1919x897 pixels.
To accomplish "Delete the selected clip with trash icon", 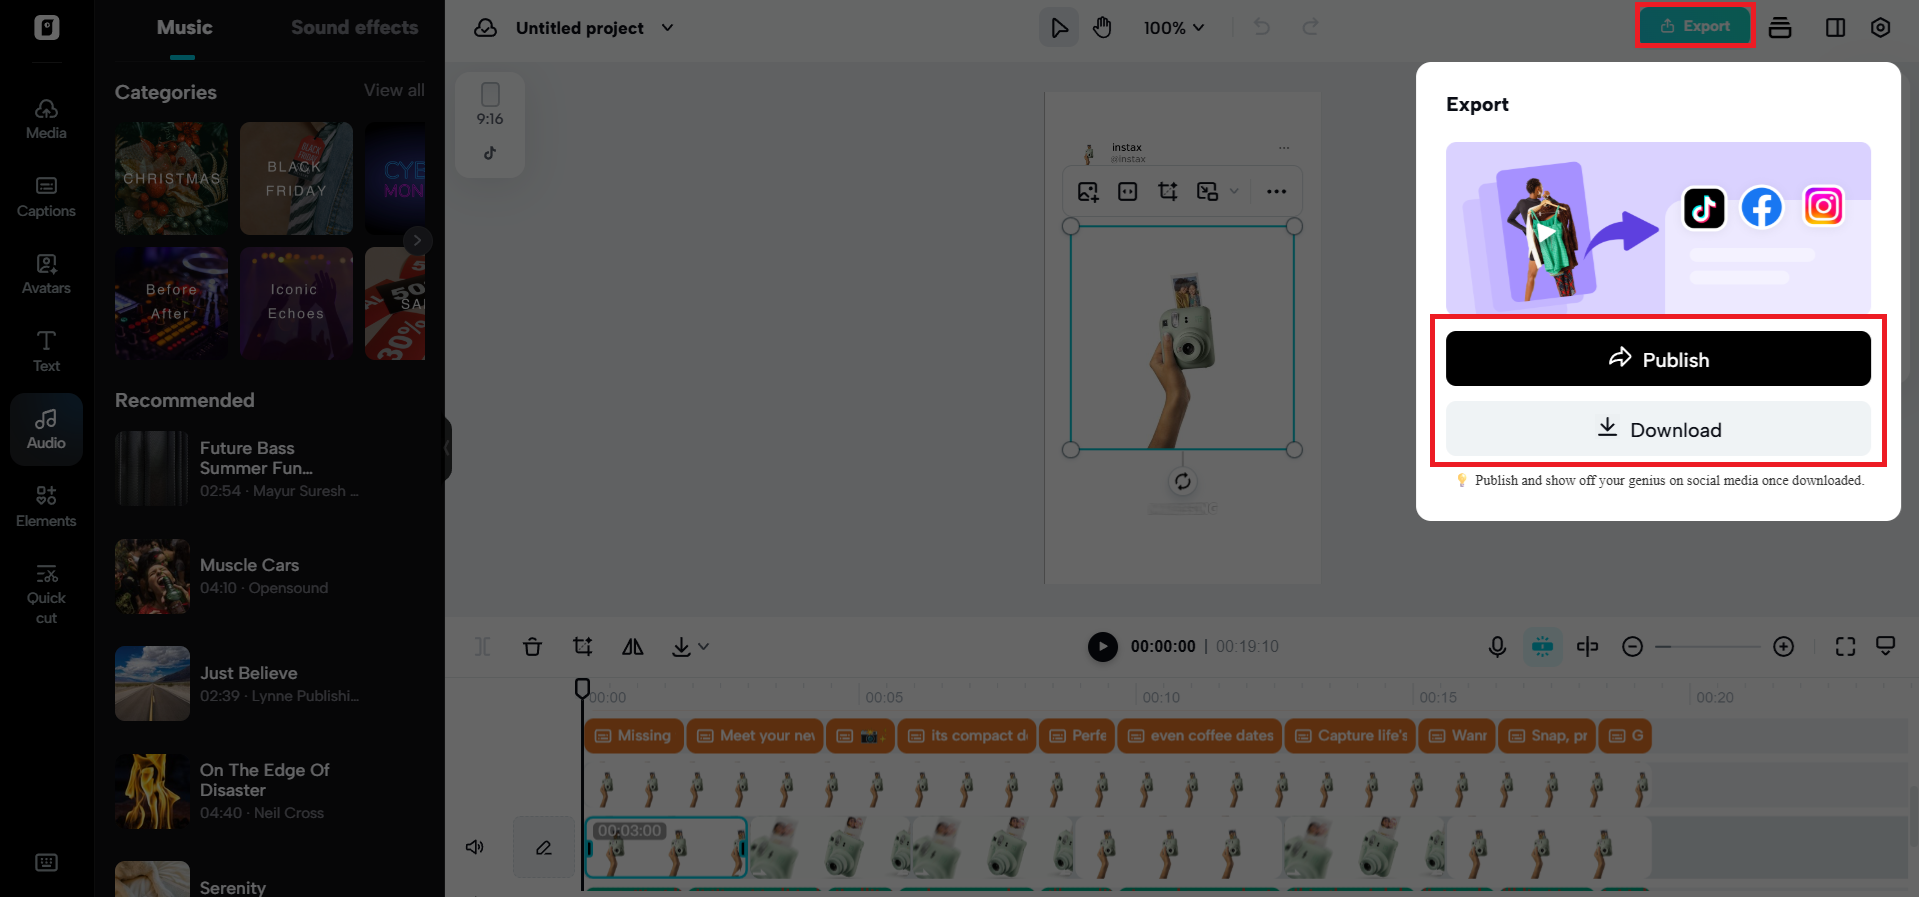I will pos(532,647).
